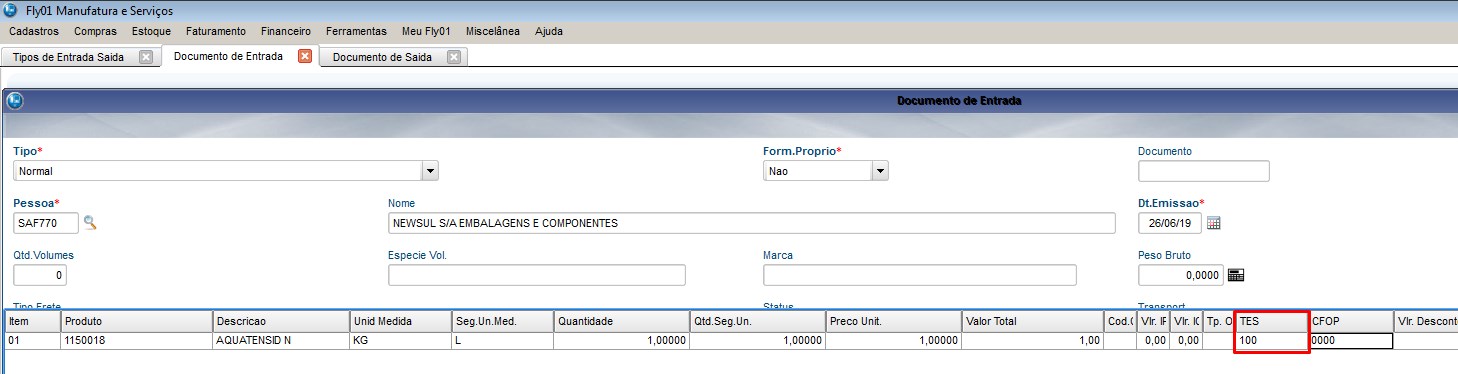The height and width of the screenshot is (374, 1458).
Task: Switch to Tipos de Entrada Saida tab
Action: pos(68,57)
